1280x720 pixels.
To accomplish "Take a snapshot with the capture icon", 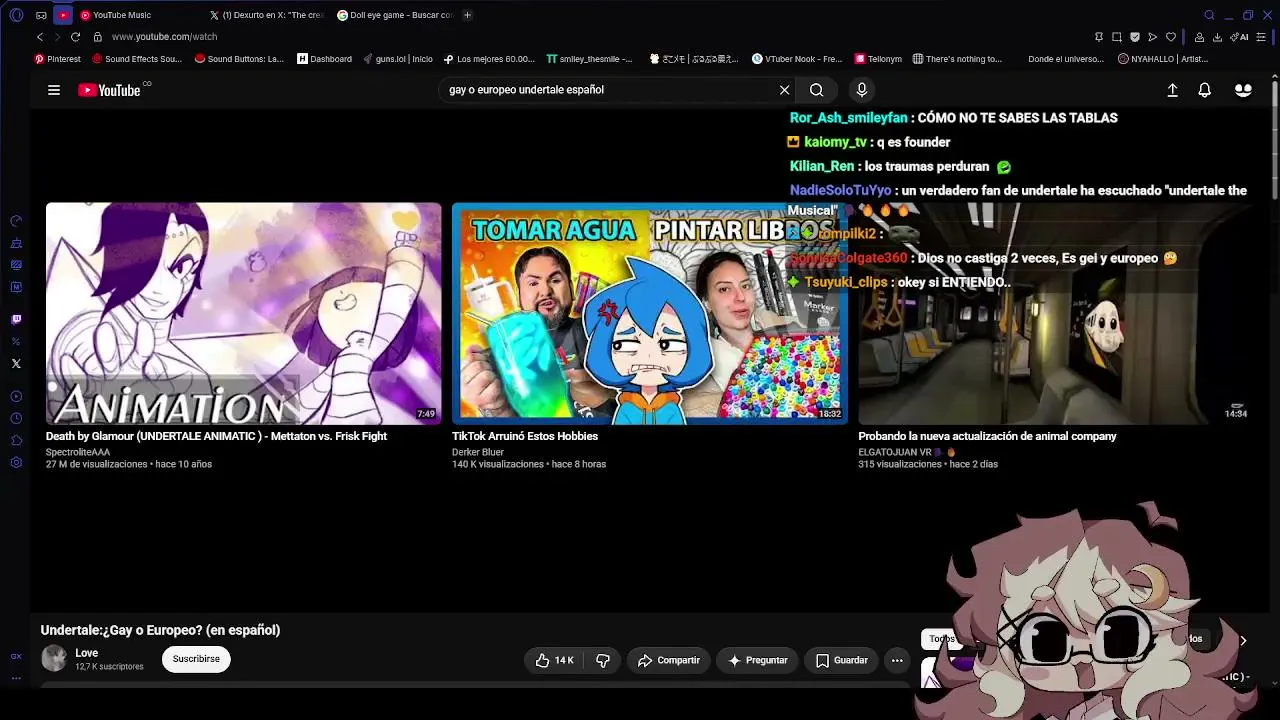I will [1117, 37].
